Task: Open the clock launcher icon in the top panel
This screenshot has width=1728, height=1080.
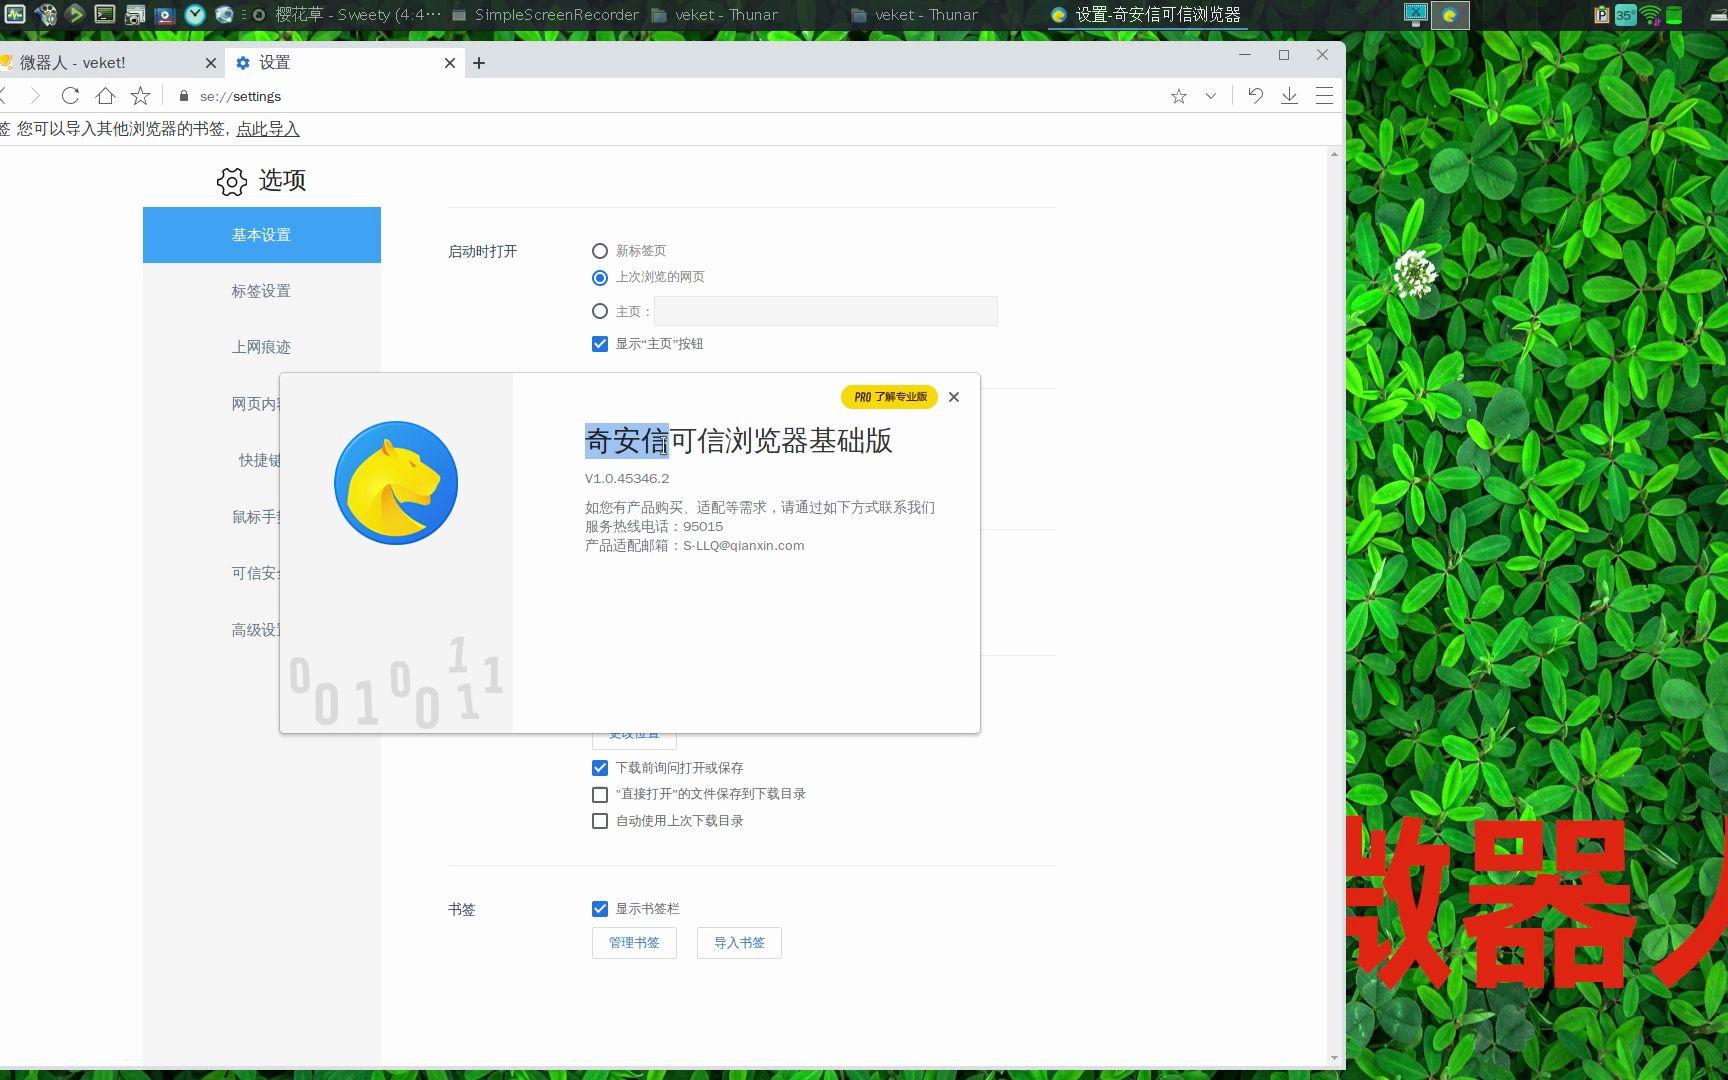Action: 195,14
